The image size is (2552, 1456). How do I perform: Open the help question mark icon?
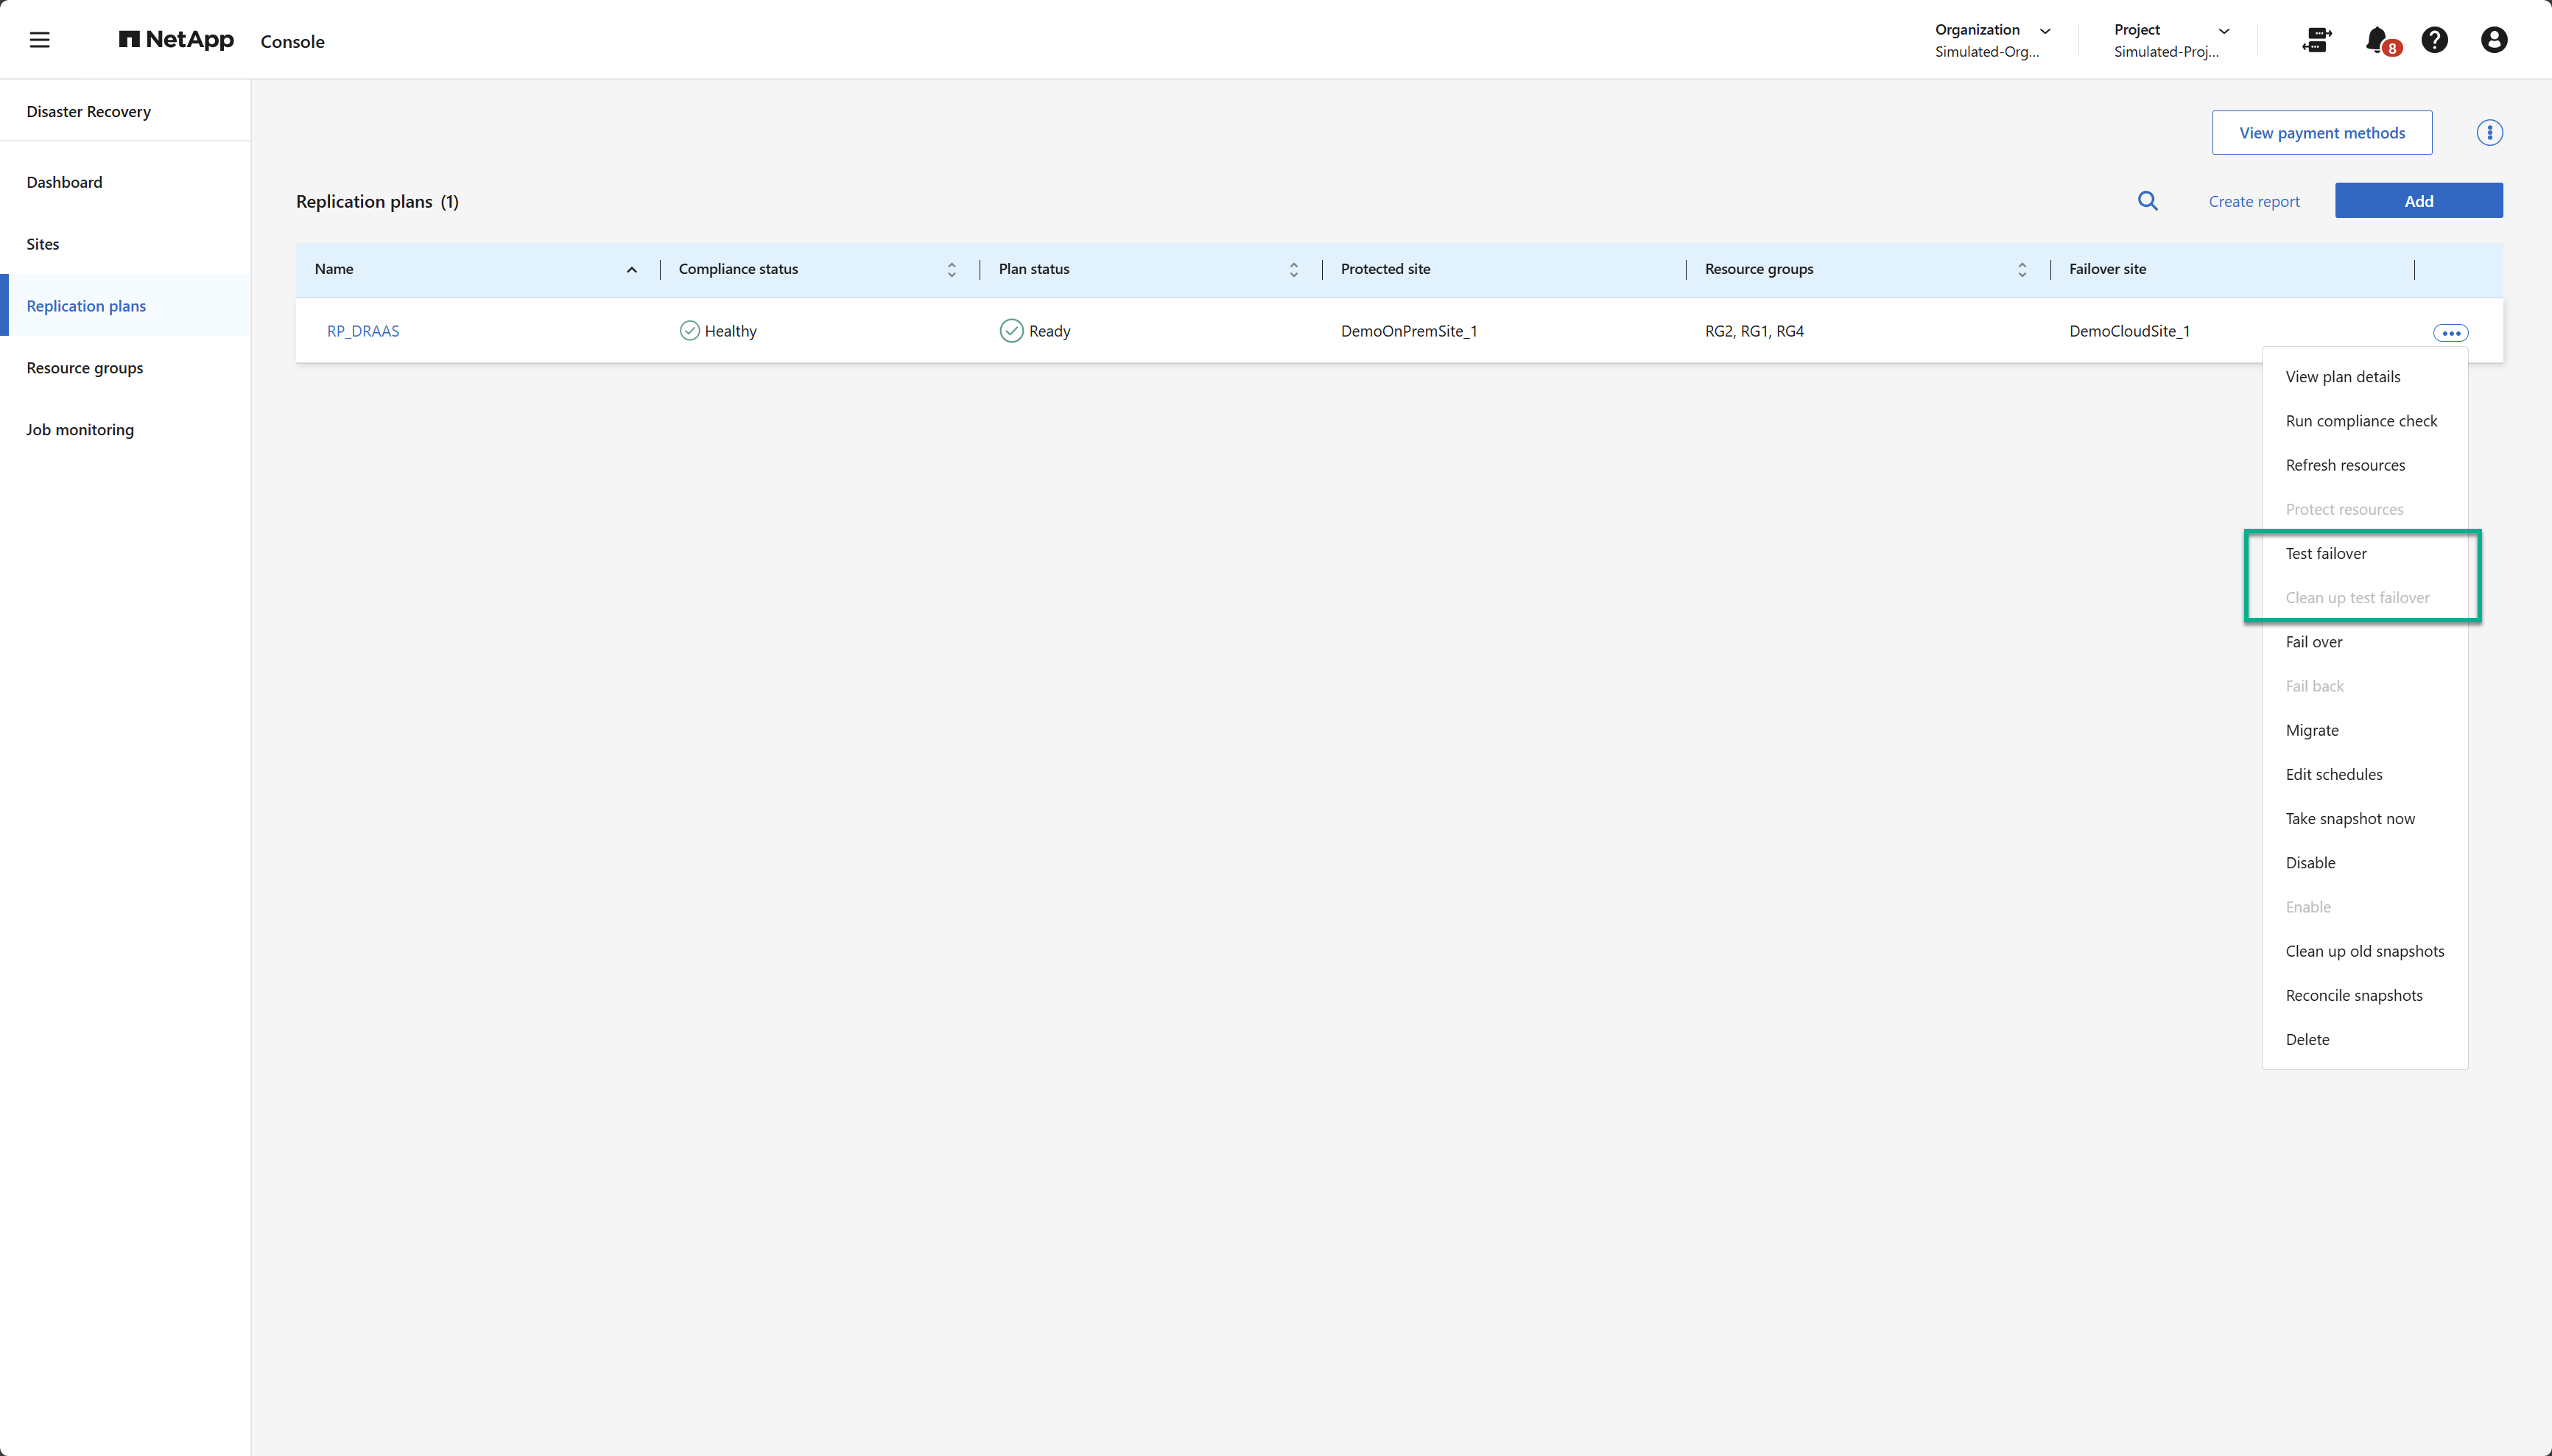coord(2434,40)
